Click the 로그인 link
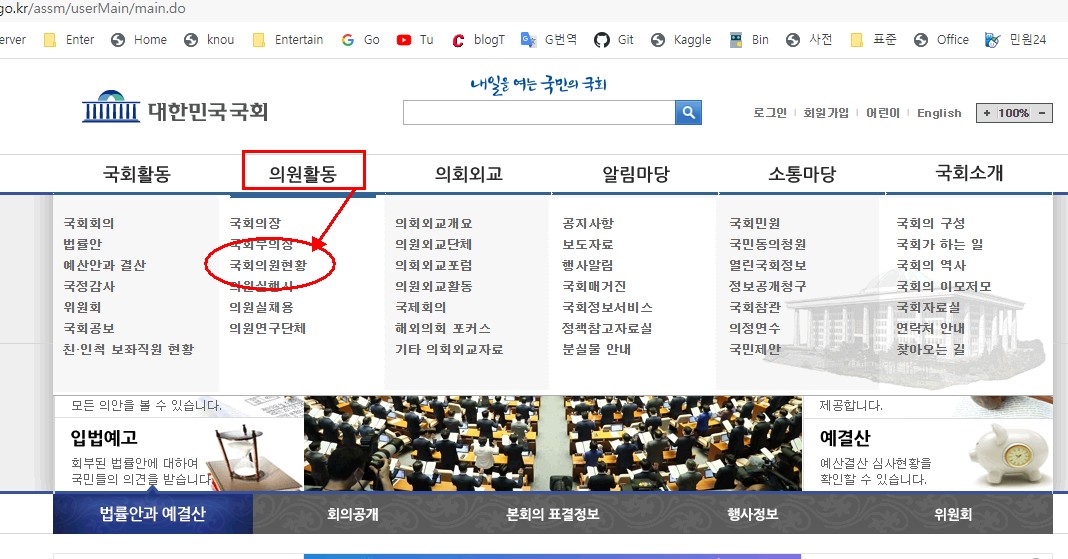The image size is (1068, 559). coord(770,113)
